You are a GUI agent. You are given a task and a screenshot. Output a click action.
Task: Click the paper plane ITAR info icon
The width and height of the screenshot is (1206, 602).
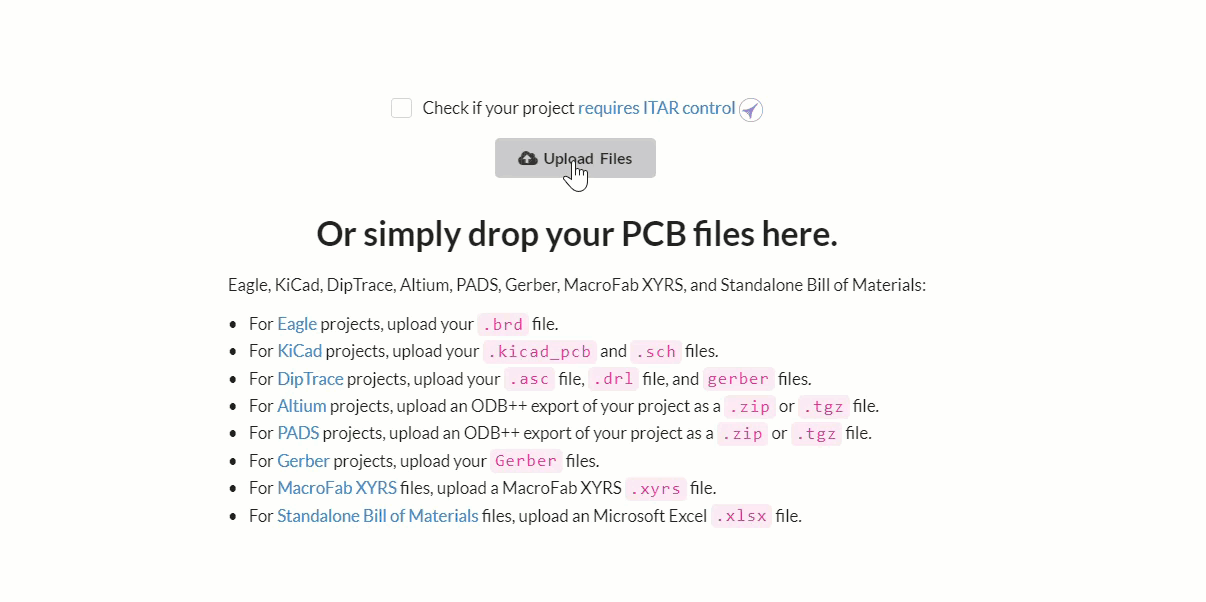[751, 109]
